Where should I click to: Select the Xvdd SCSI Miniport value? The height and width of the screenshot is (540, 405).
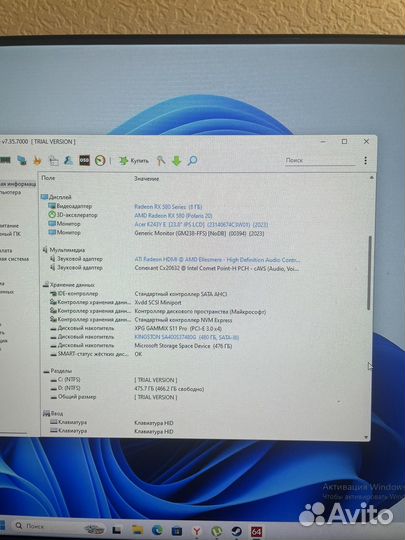tap(158, 303)
